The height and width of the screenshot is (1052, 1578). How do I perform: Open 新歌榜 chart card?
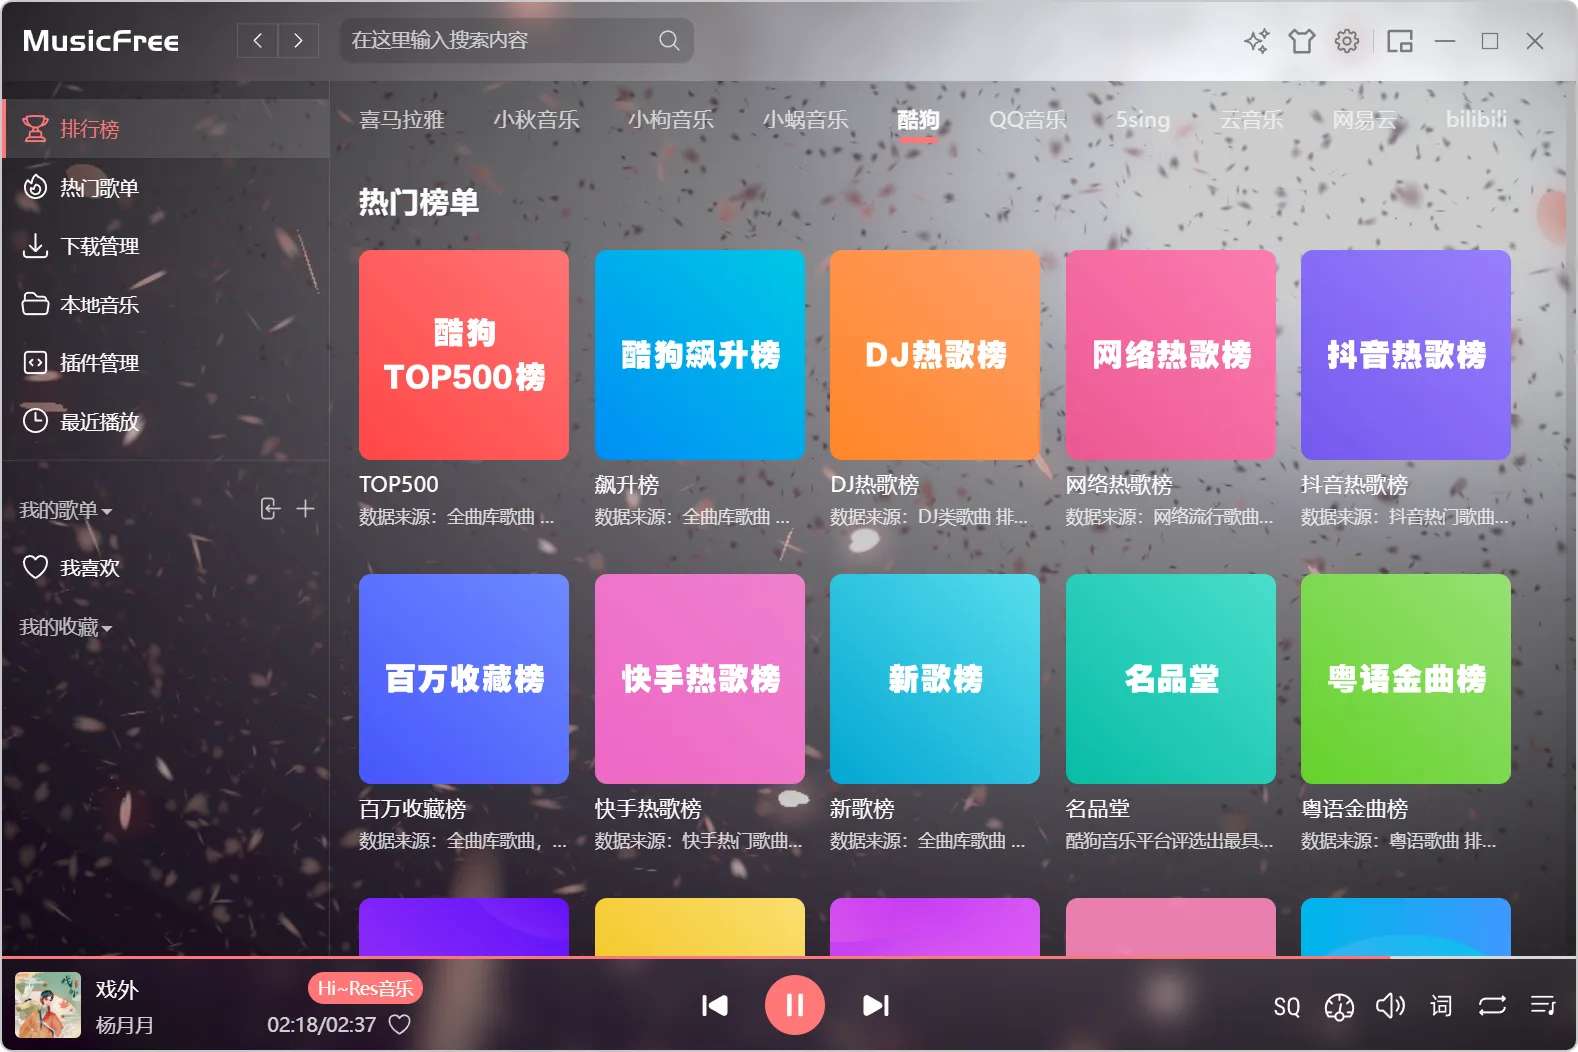935,679
